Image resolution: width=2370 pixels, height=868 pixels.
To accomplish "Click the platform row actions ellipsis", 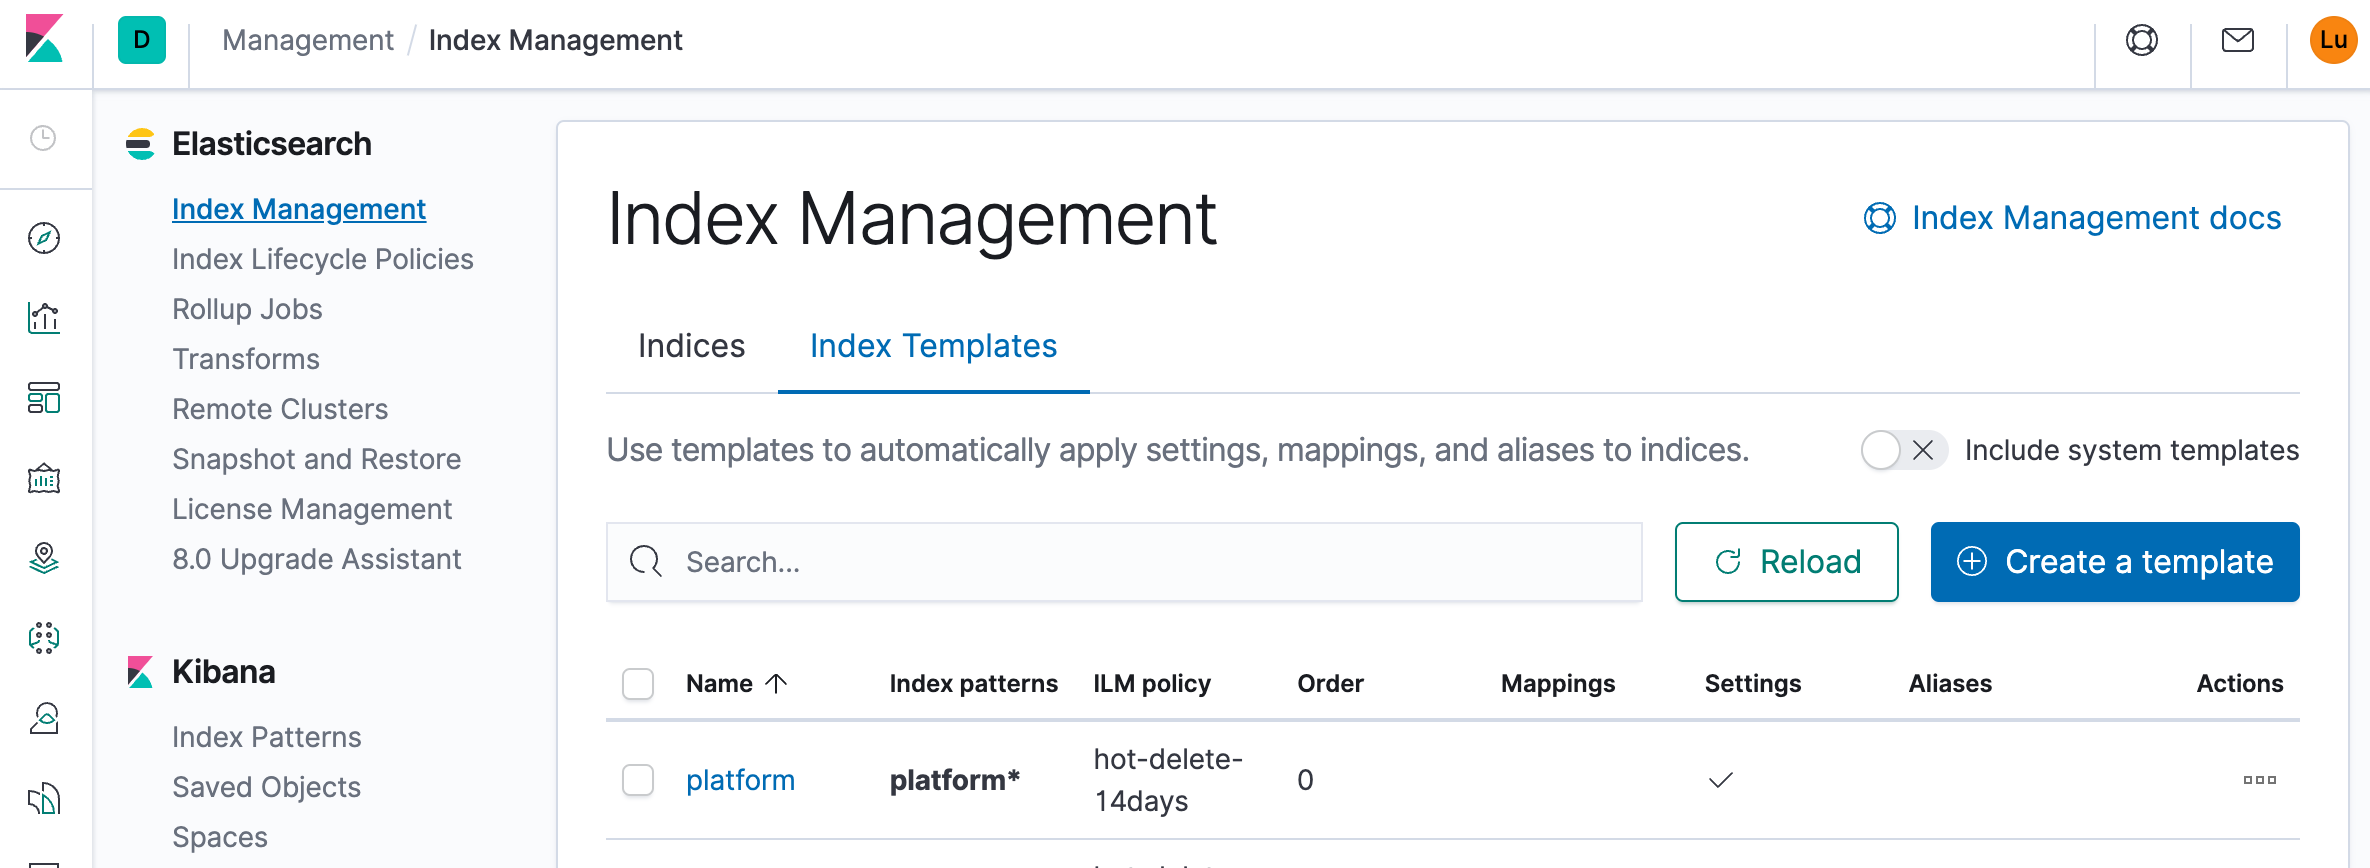I will pyautogui.click(x=2260, y=780).
